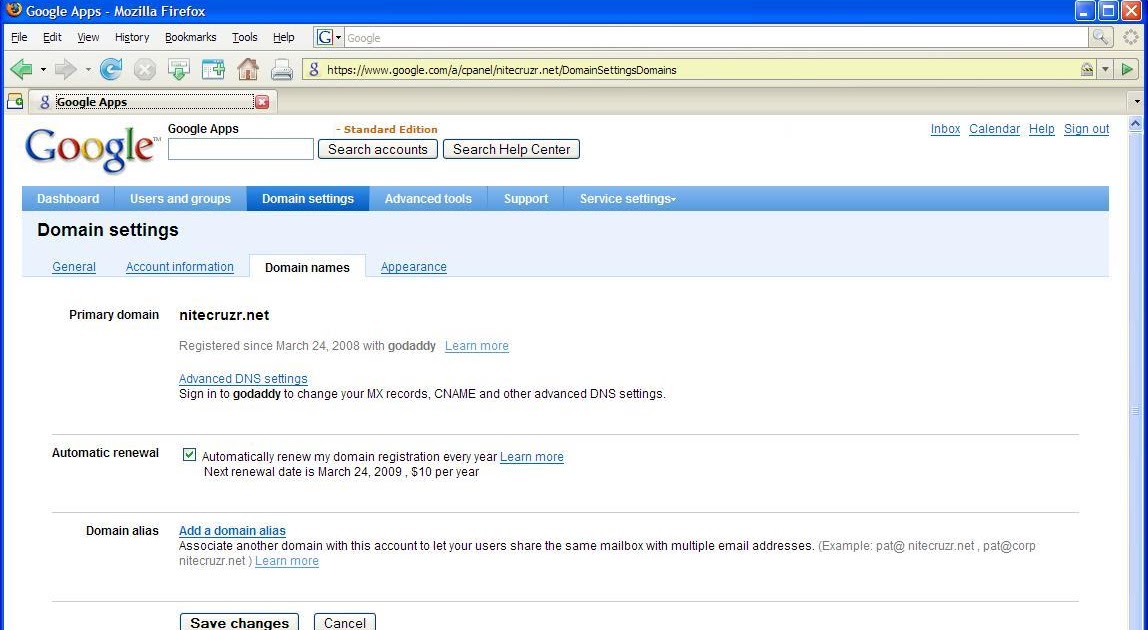Click into the Firefox Google search box

(716, 37)
